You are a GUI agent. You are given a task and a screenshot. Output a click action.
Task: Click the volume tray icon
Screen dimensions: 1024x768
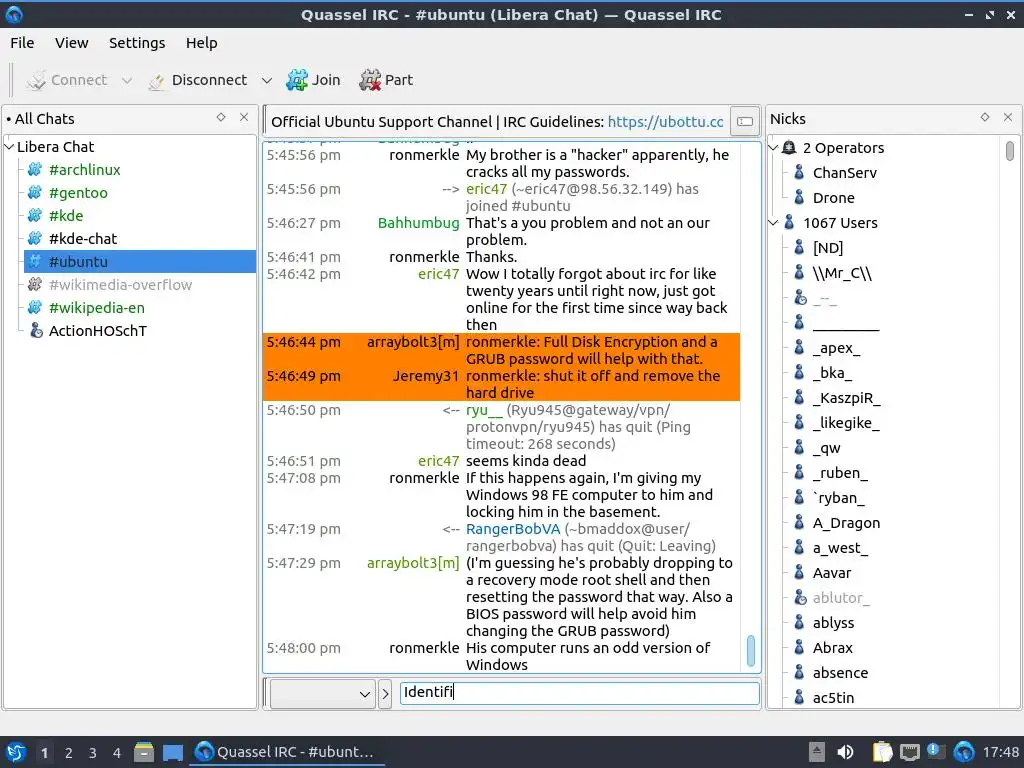845,752
